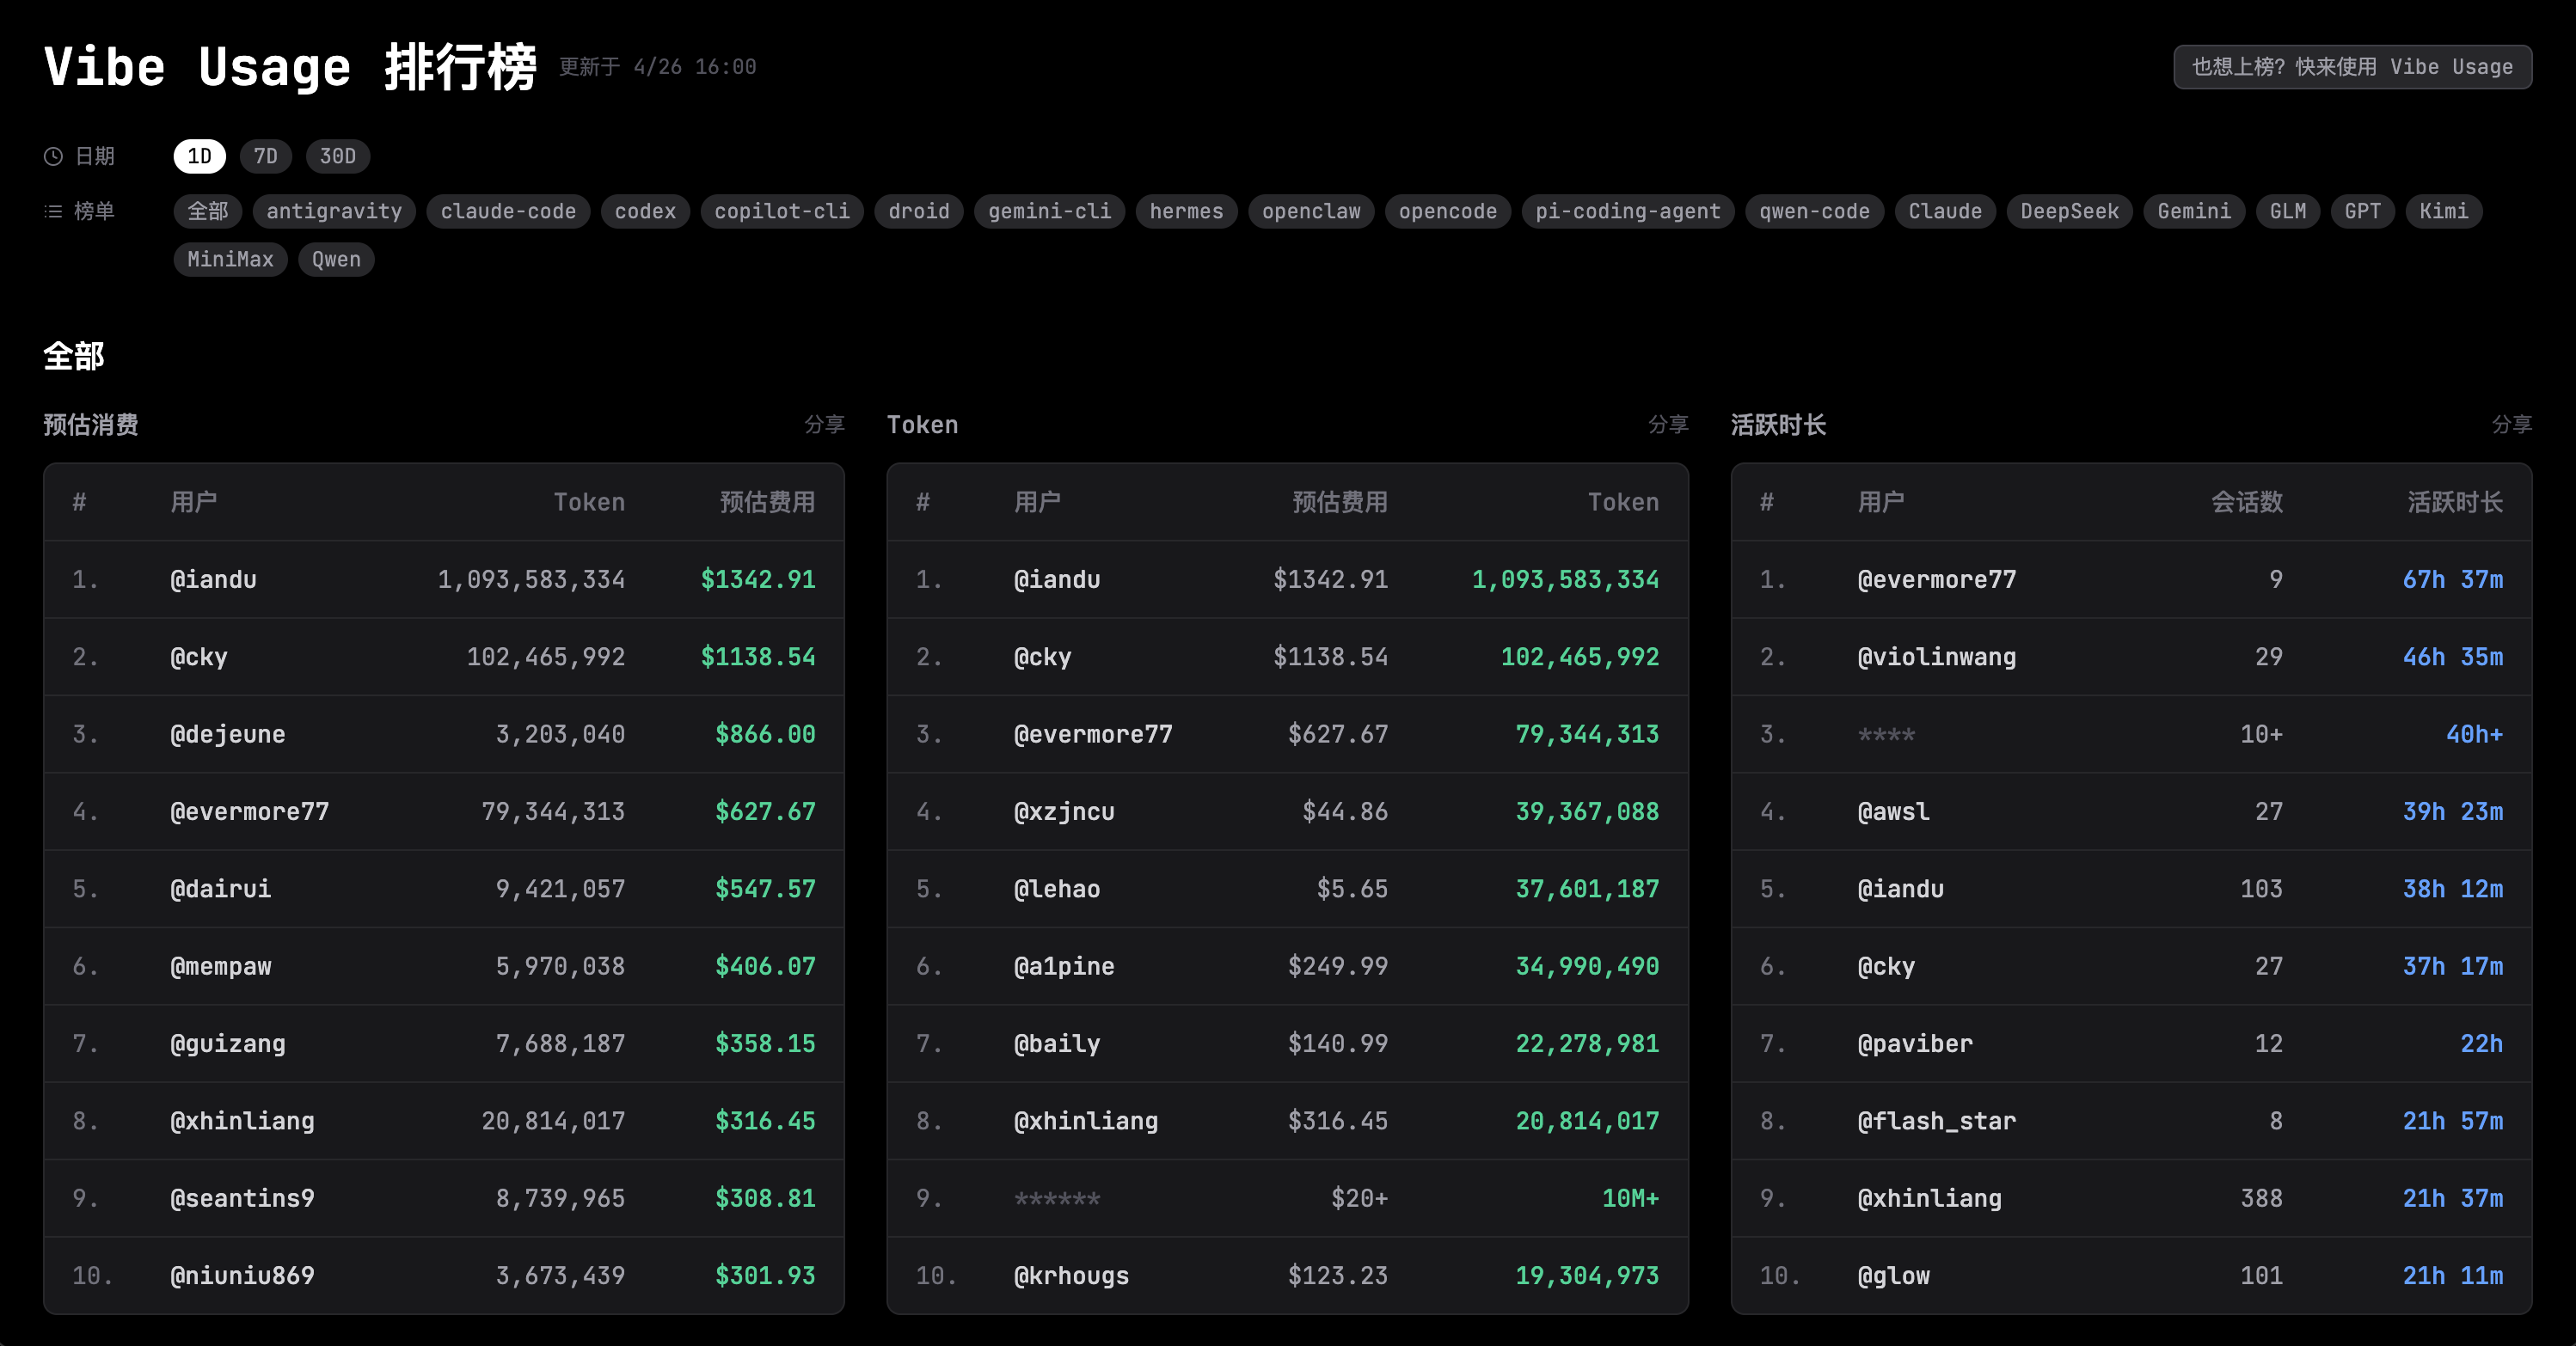This screenshot has height=1346, width=2576.
Task: Filter leaderboard by opencode
Action: point(1447,211)
